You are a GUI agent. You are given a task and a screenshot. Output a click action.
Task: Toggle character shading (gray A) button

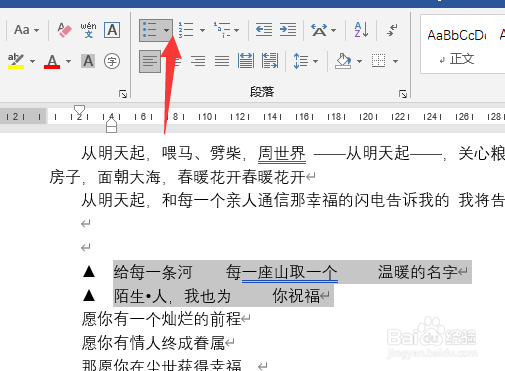tap(88, 61)
